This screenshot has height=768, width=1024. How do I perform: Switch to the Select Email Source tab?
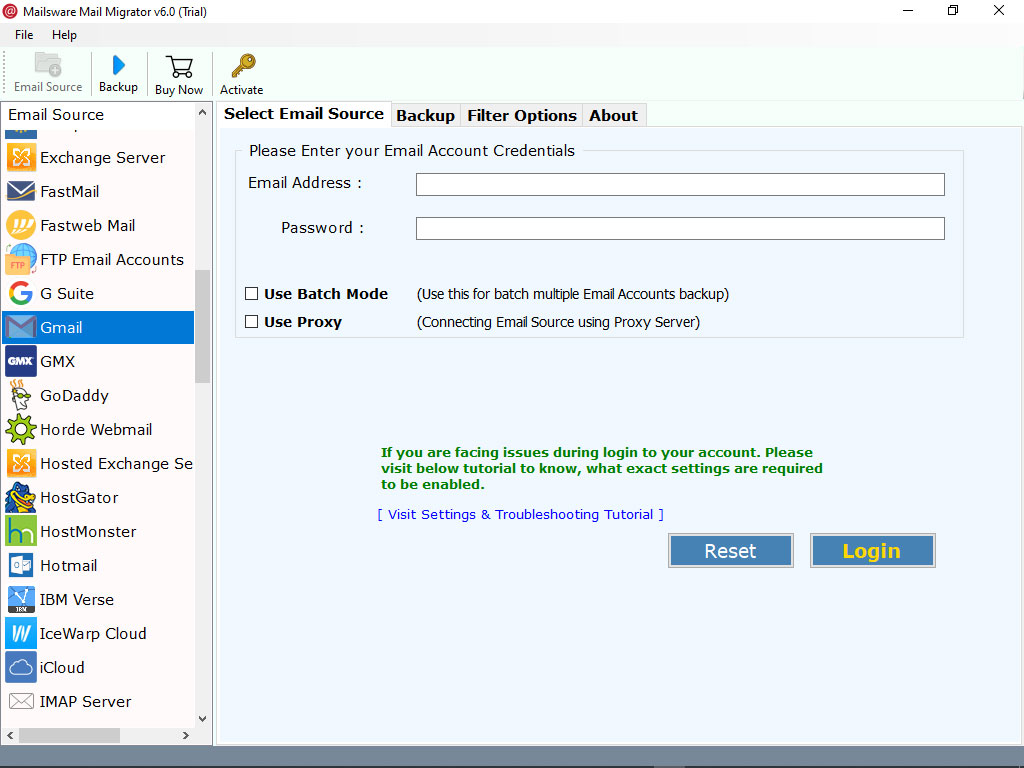pyautogui.click(x=304, y=114)
